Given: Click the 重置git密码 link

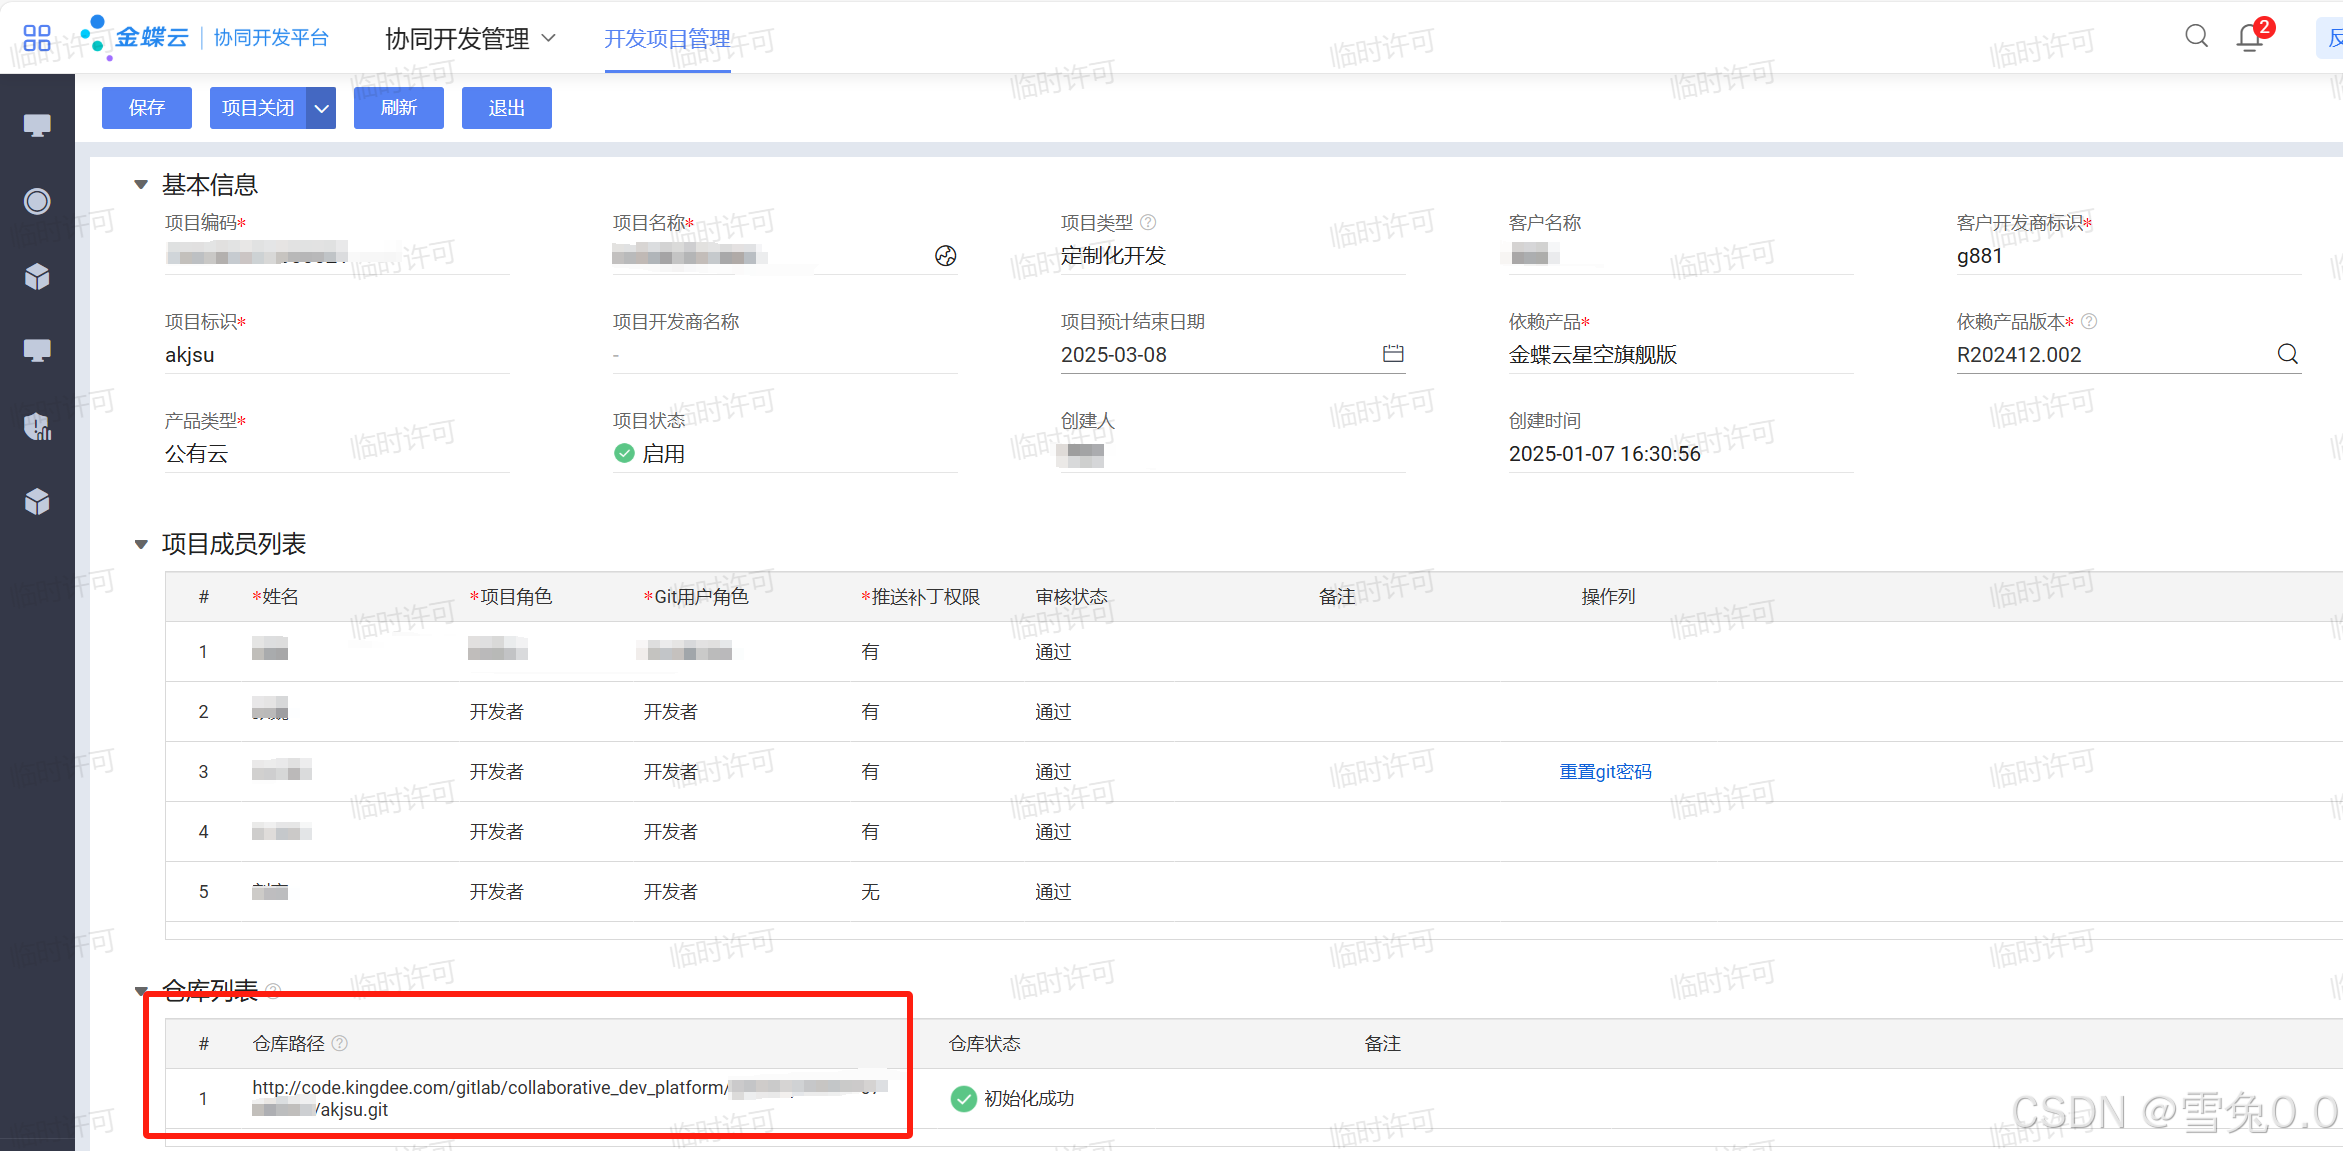Looking at the screenshot, I should coord(1605,771).
